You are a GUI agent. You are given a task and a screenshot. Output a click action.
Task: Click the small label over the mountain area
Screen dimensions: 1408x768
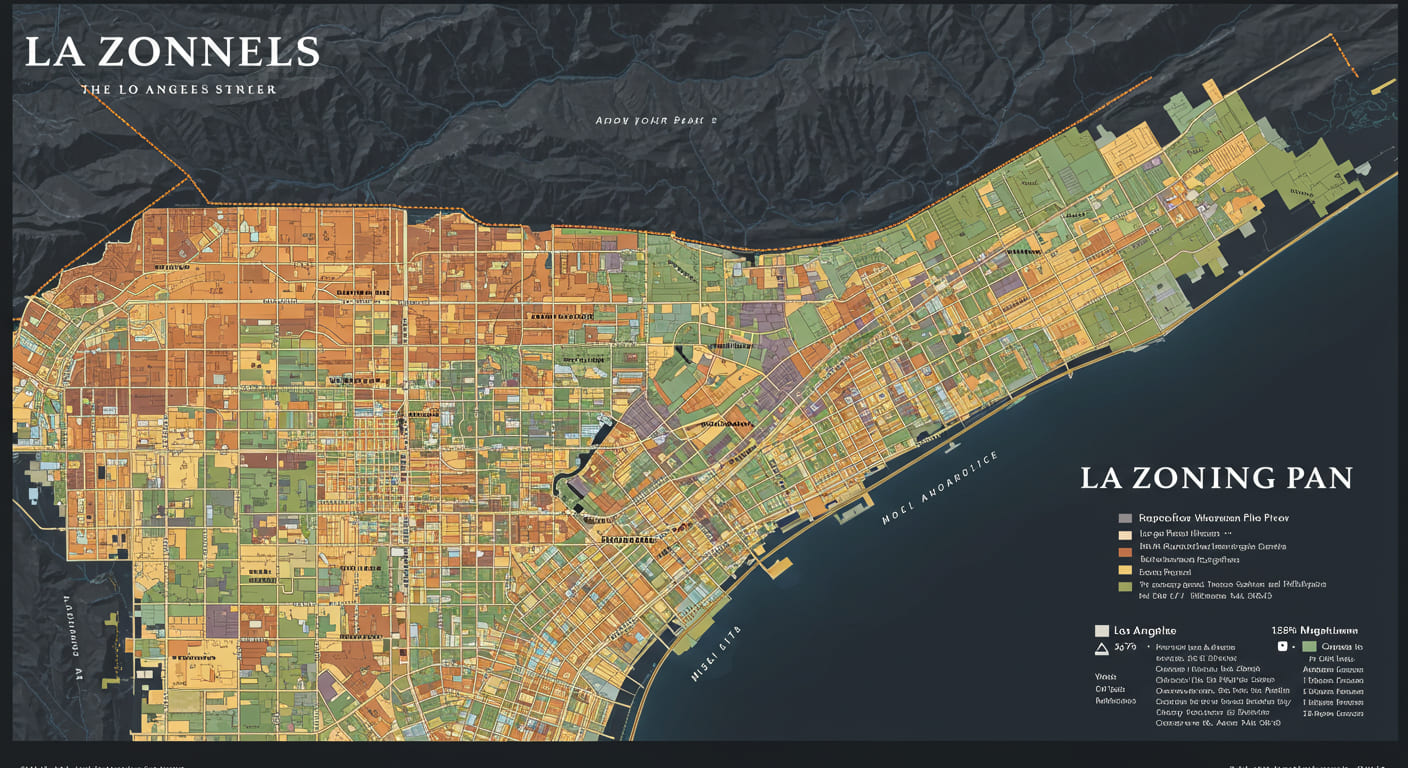coord(656,120)
